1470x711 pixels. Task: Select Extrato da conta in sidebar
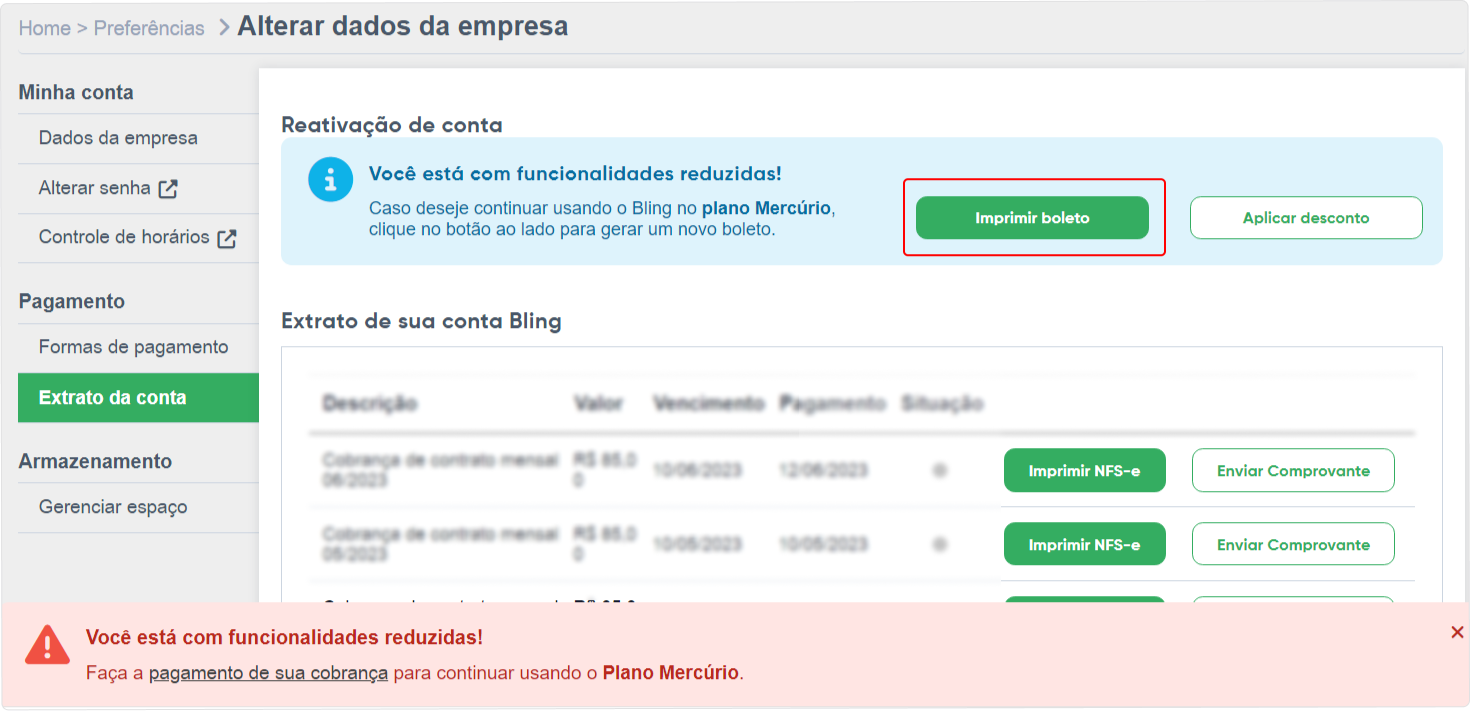(x=138, y=398)
